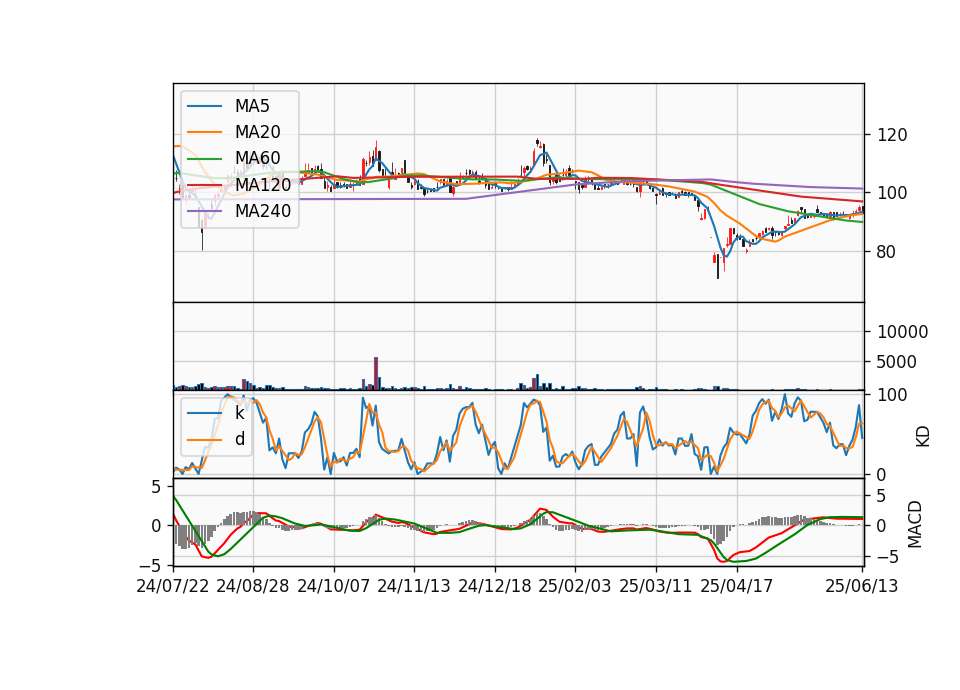Click the 120 price axis label
Screen dimensions: 960x690
click(892, 135)
